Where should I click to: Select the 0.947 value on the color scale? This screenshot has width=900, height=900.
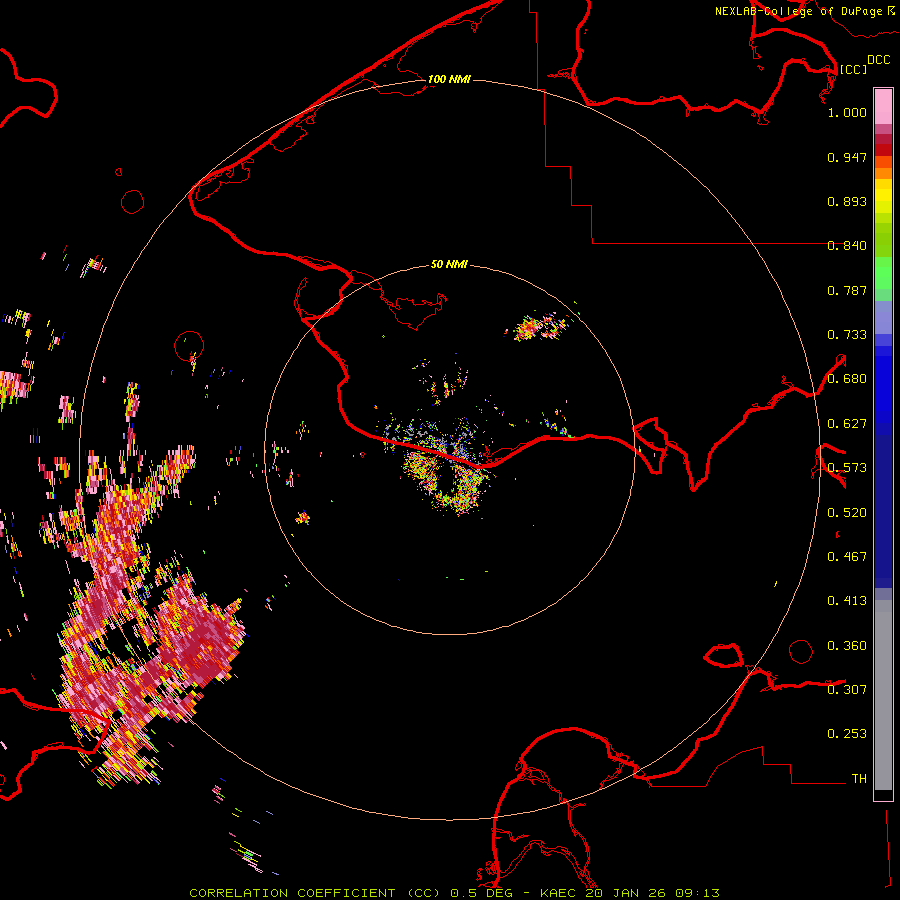point(847,157)
